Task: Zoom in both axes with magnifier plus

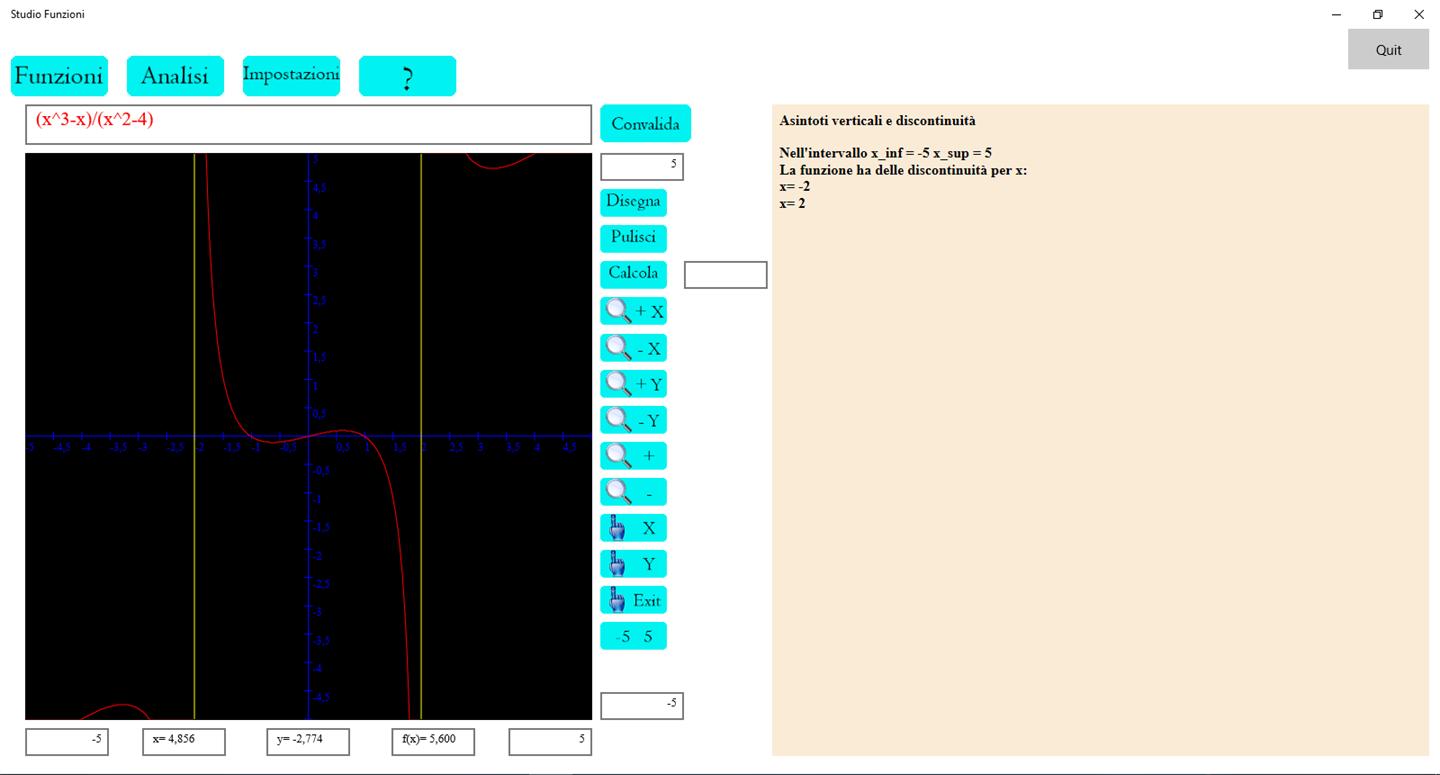Action: click(x=633, y=456)
